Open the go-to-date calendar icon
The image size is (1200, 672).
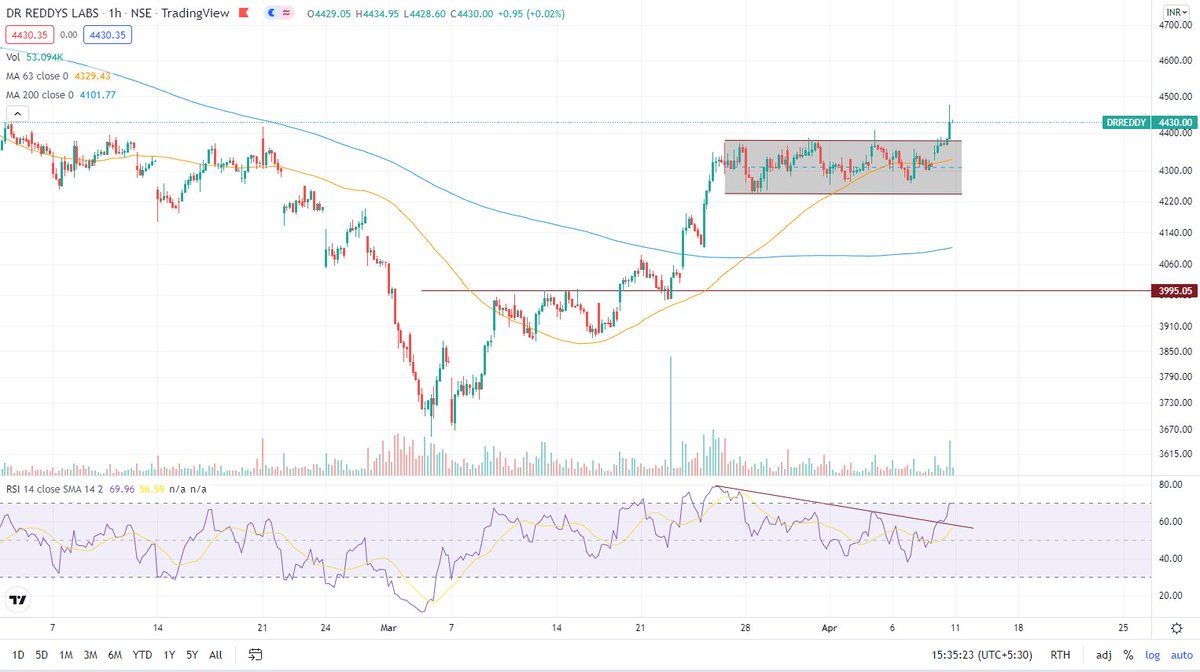[256, 655]
